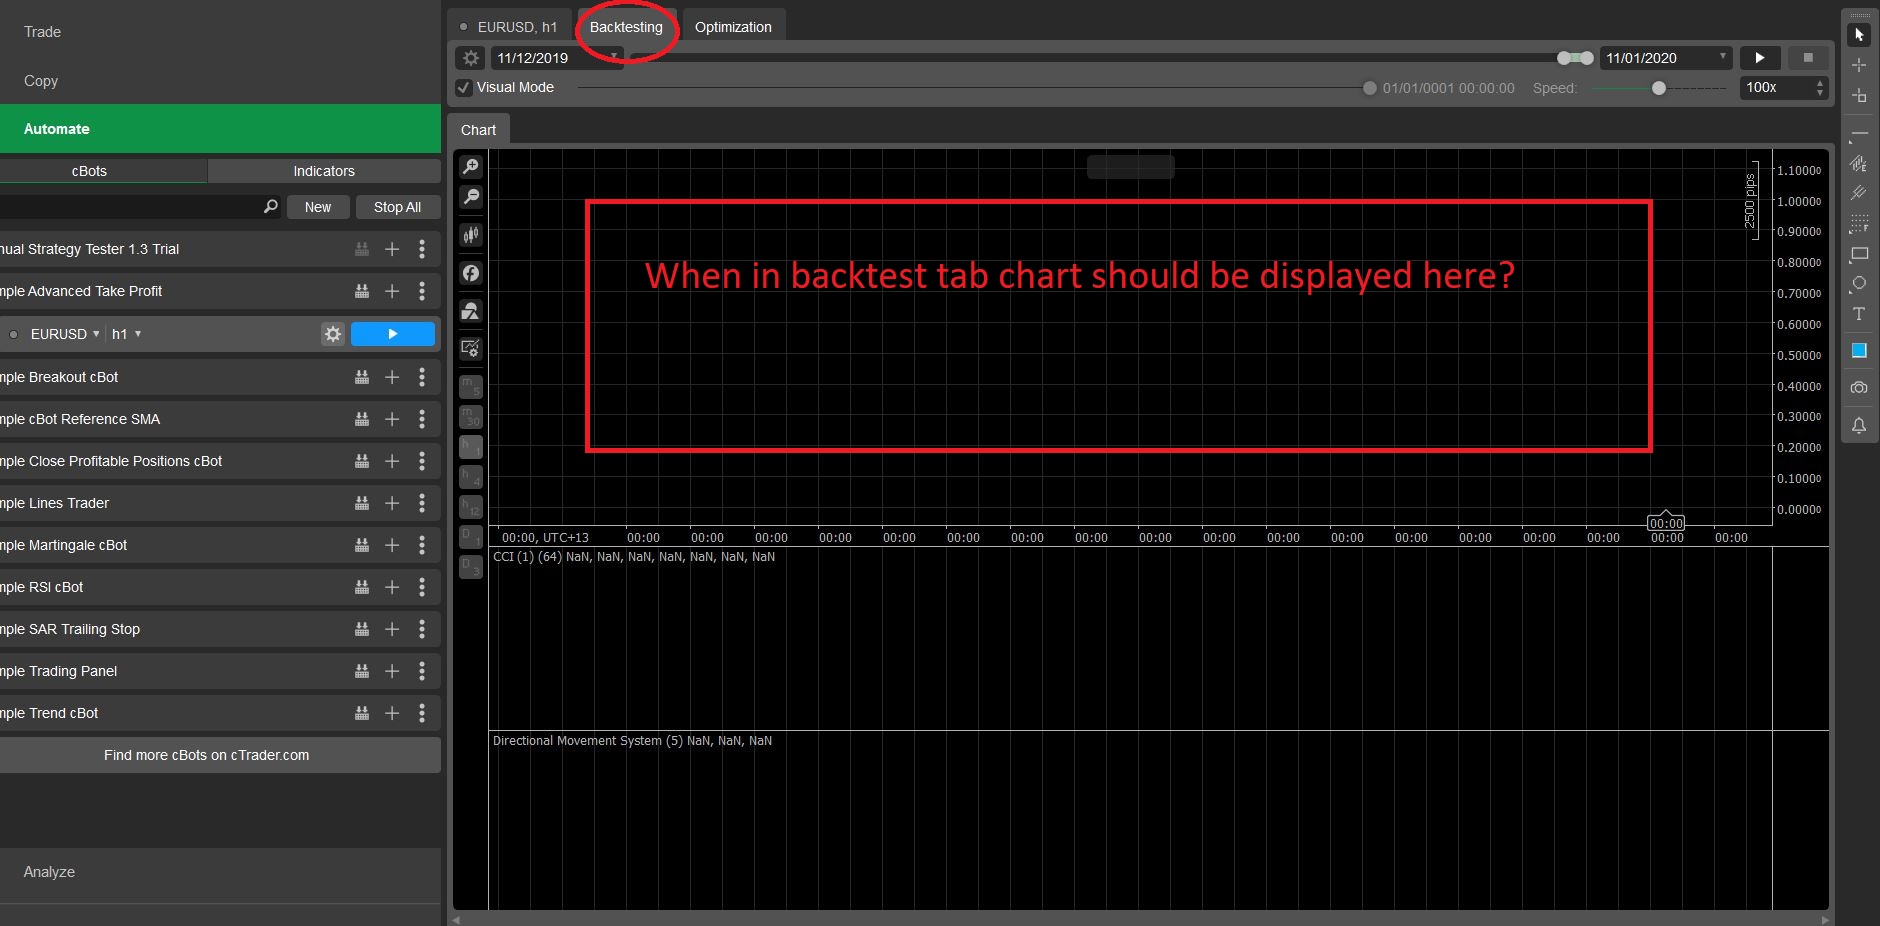Open the EURUSD, h1 tab
Viewport: 1880px width, 926px height.
[509, 27]
